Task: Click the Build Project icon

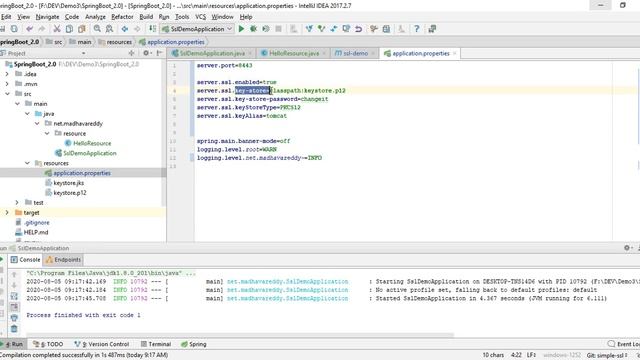Action: pyautogui.click(x=152, y=29)
